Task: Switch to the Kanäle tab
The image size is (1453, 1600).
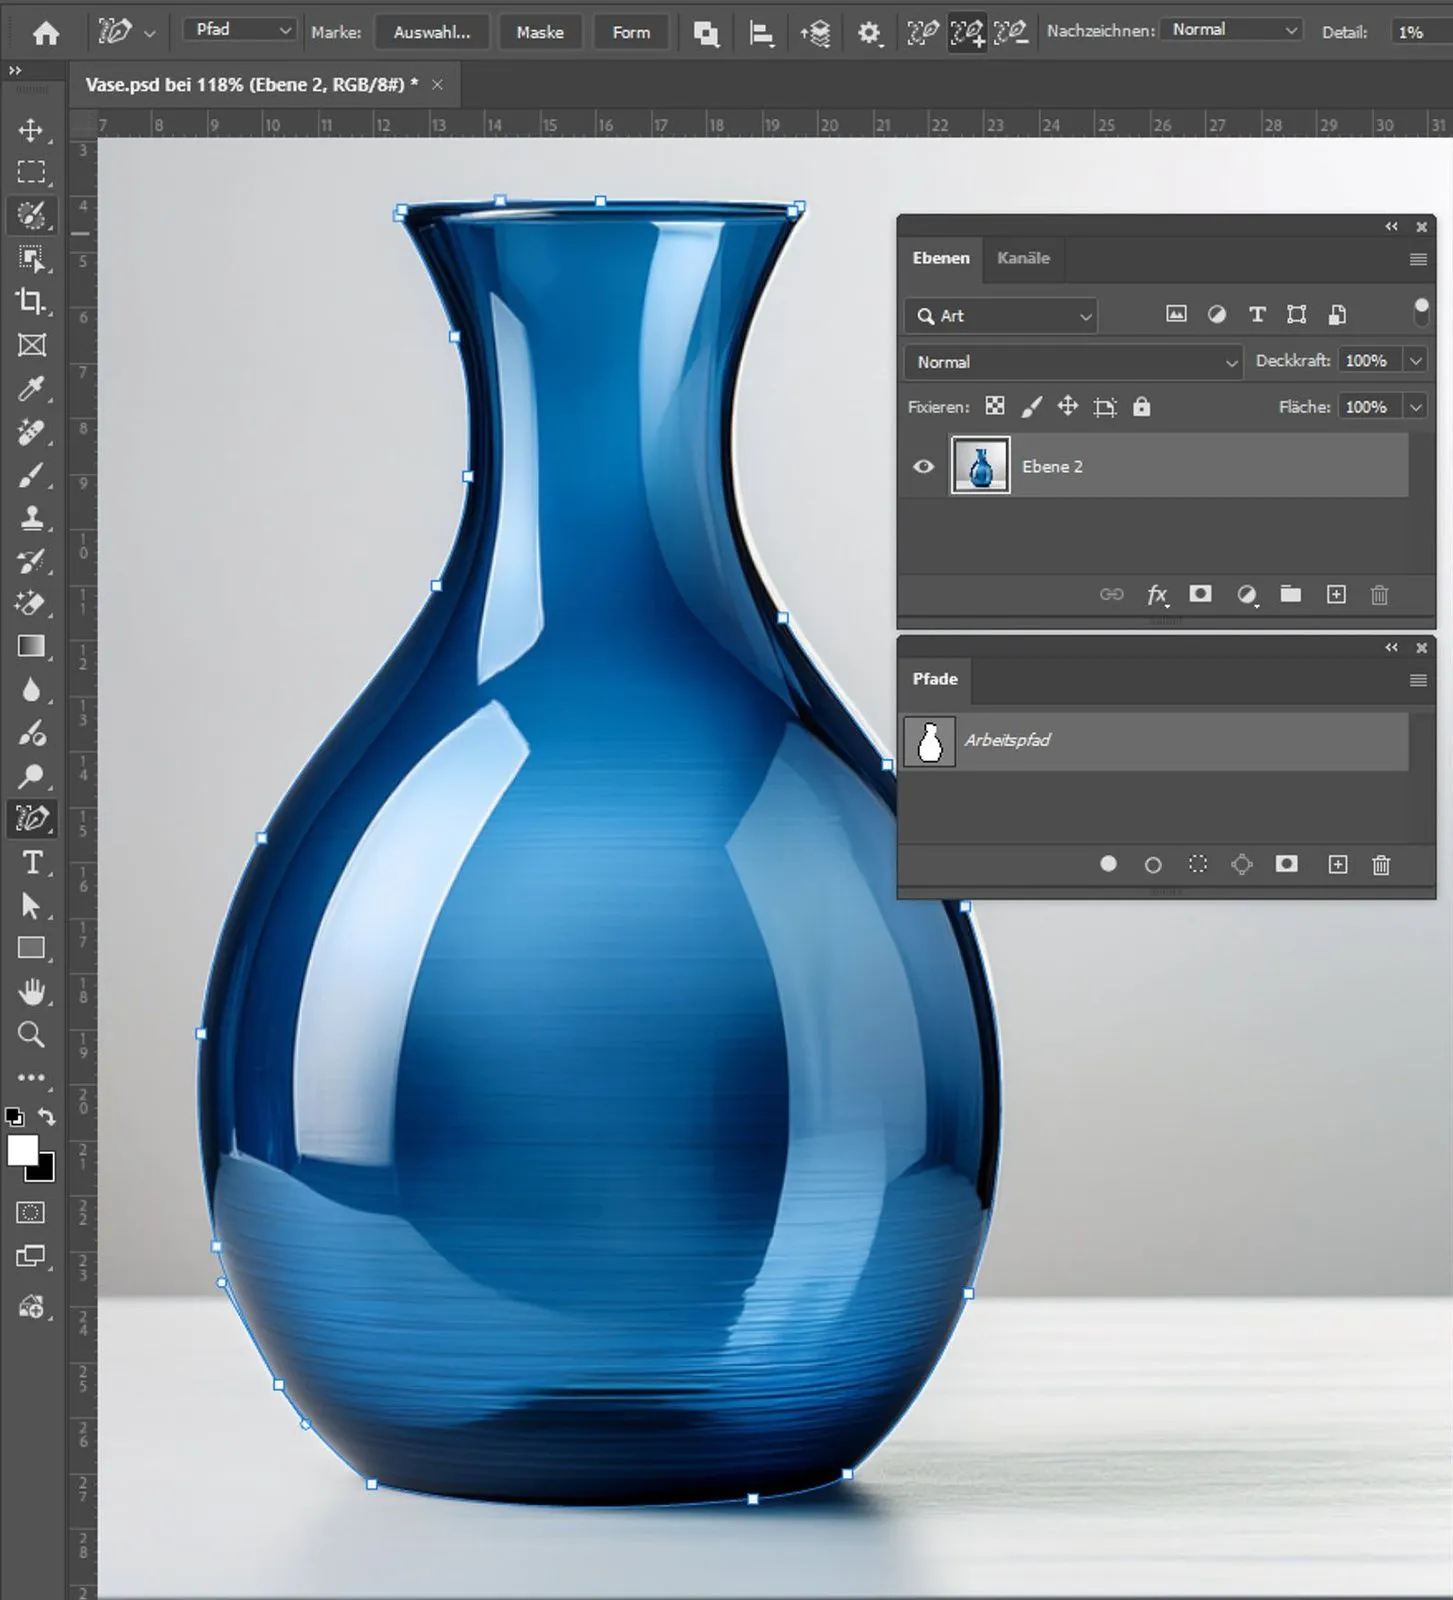Action: tap(1023, 258)
